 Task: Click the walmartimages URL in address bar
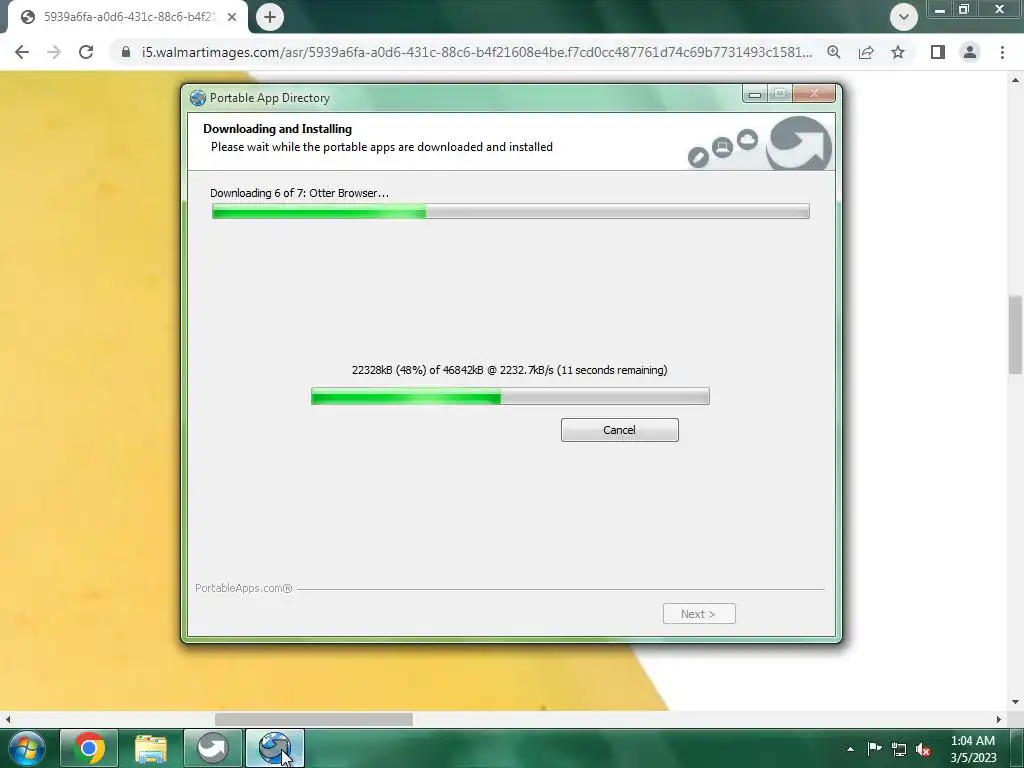point(477,52)
